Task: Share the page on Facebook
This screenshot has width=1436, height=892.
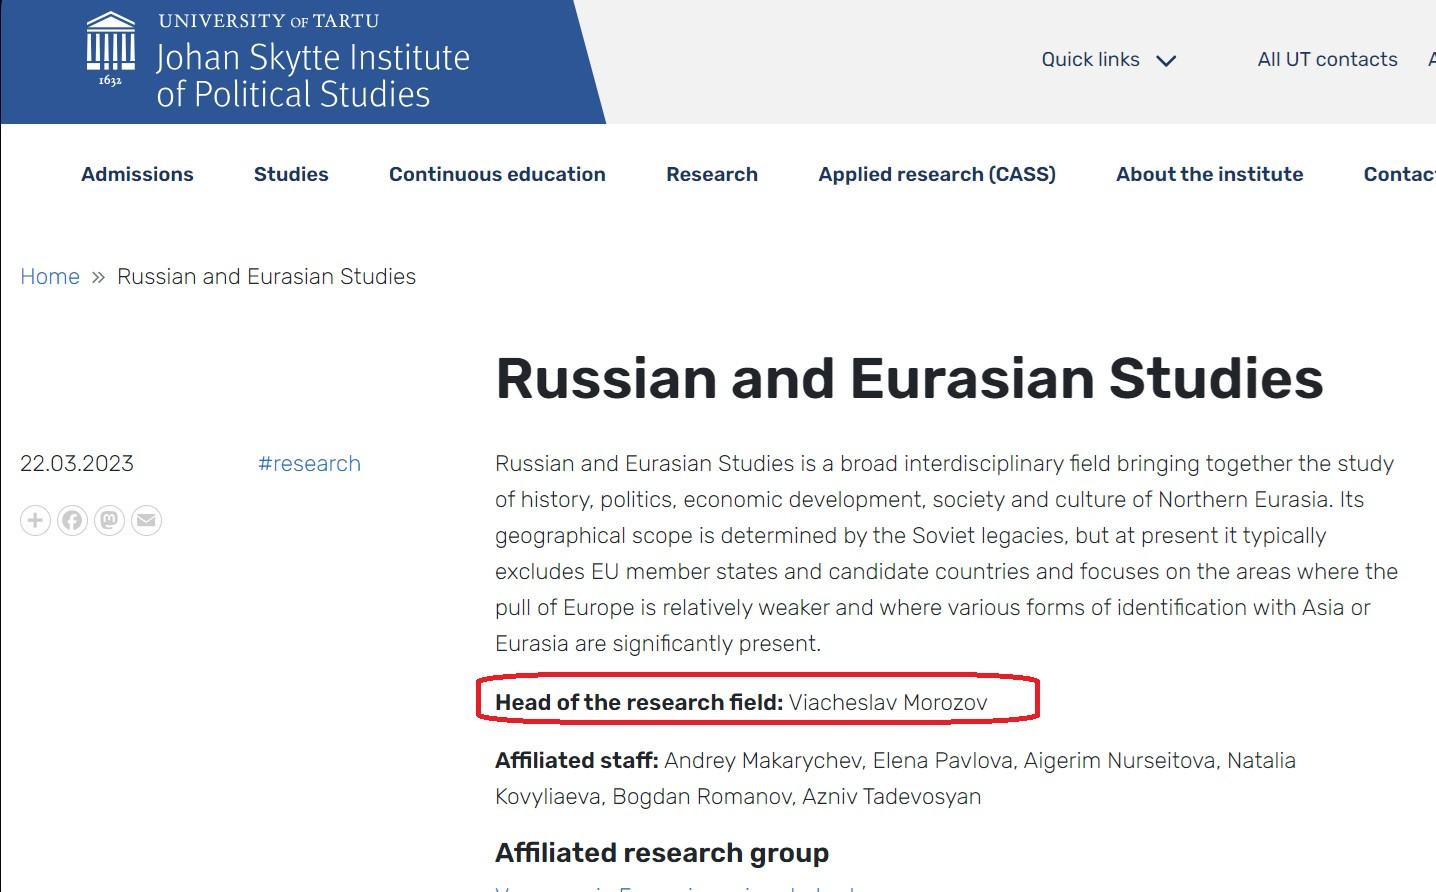Action: point(72,520)
